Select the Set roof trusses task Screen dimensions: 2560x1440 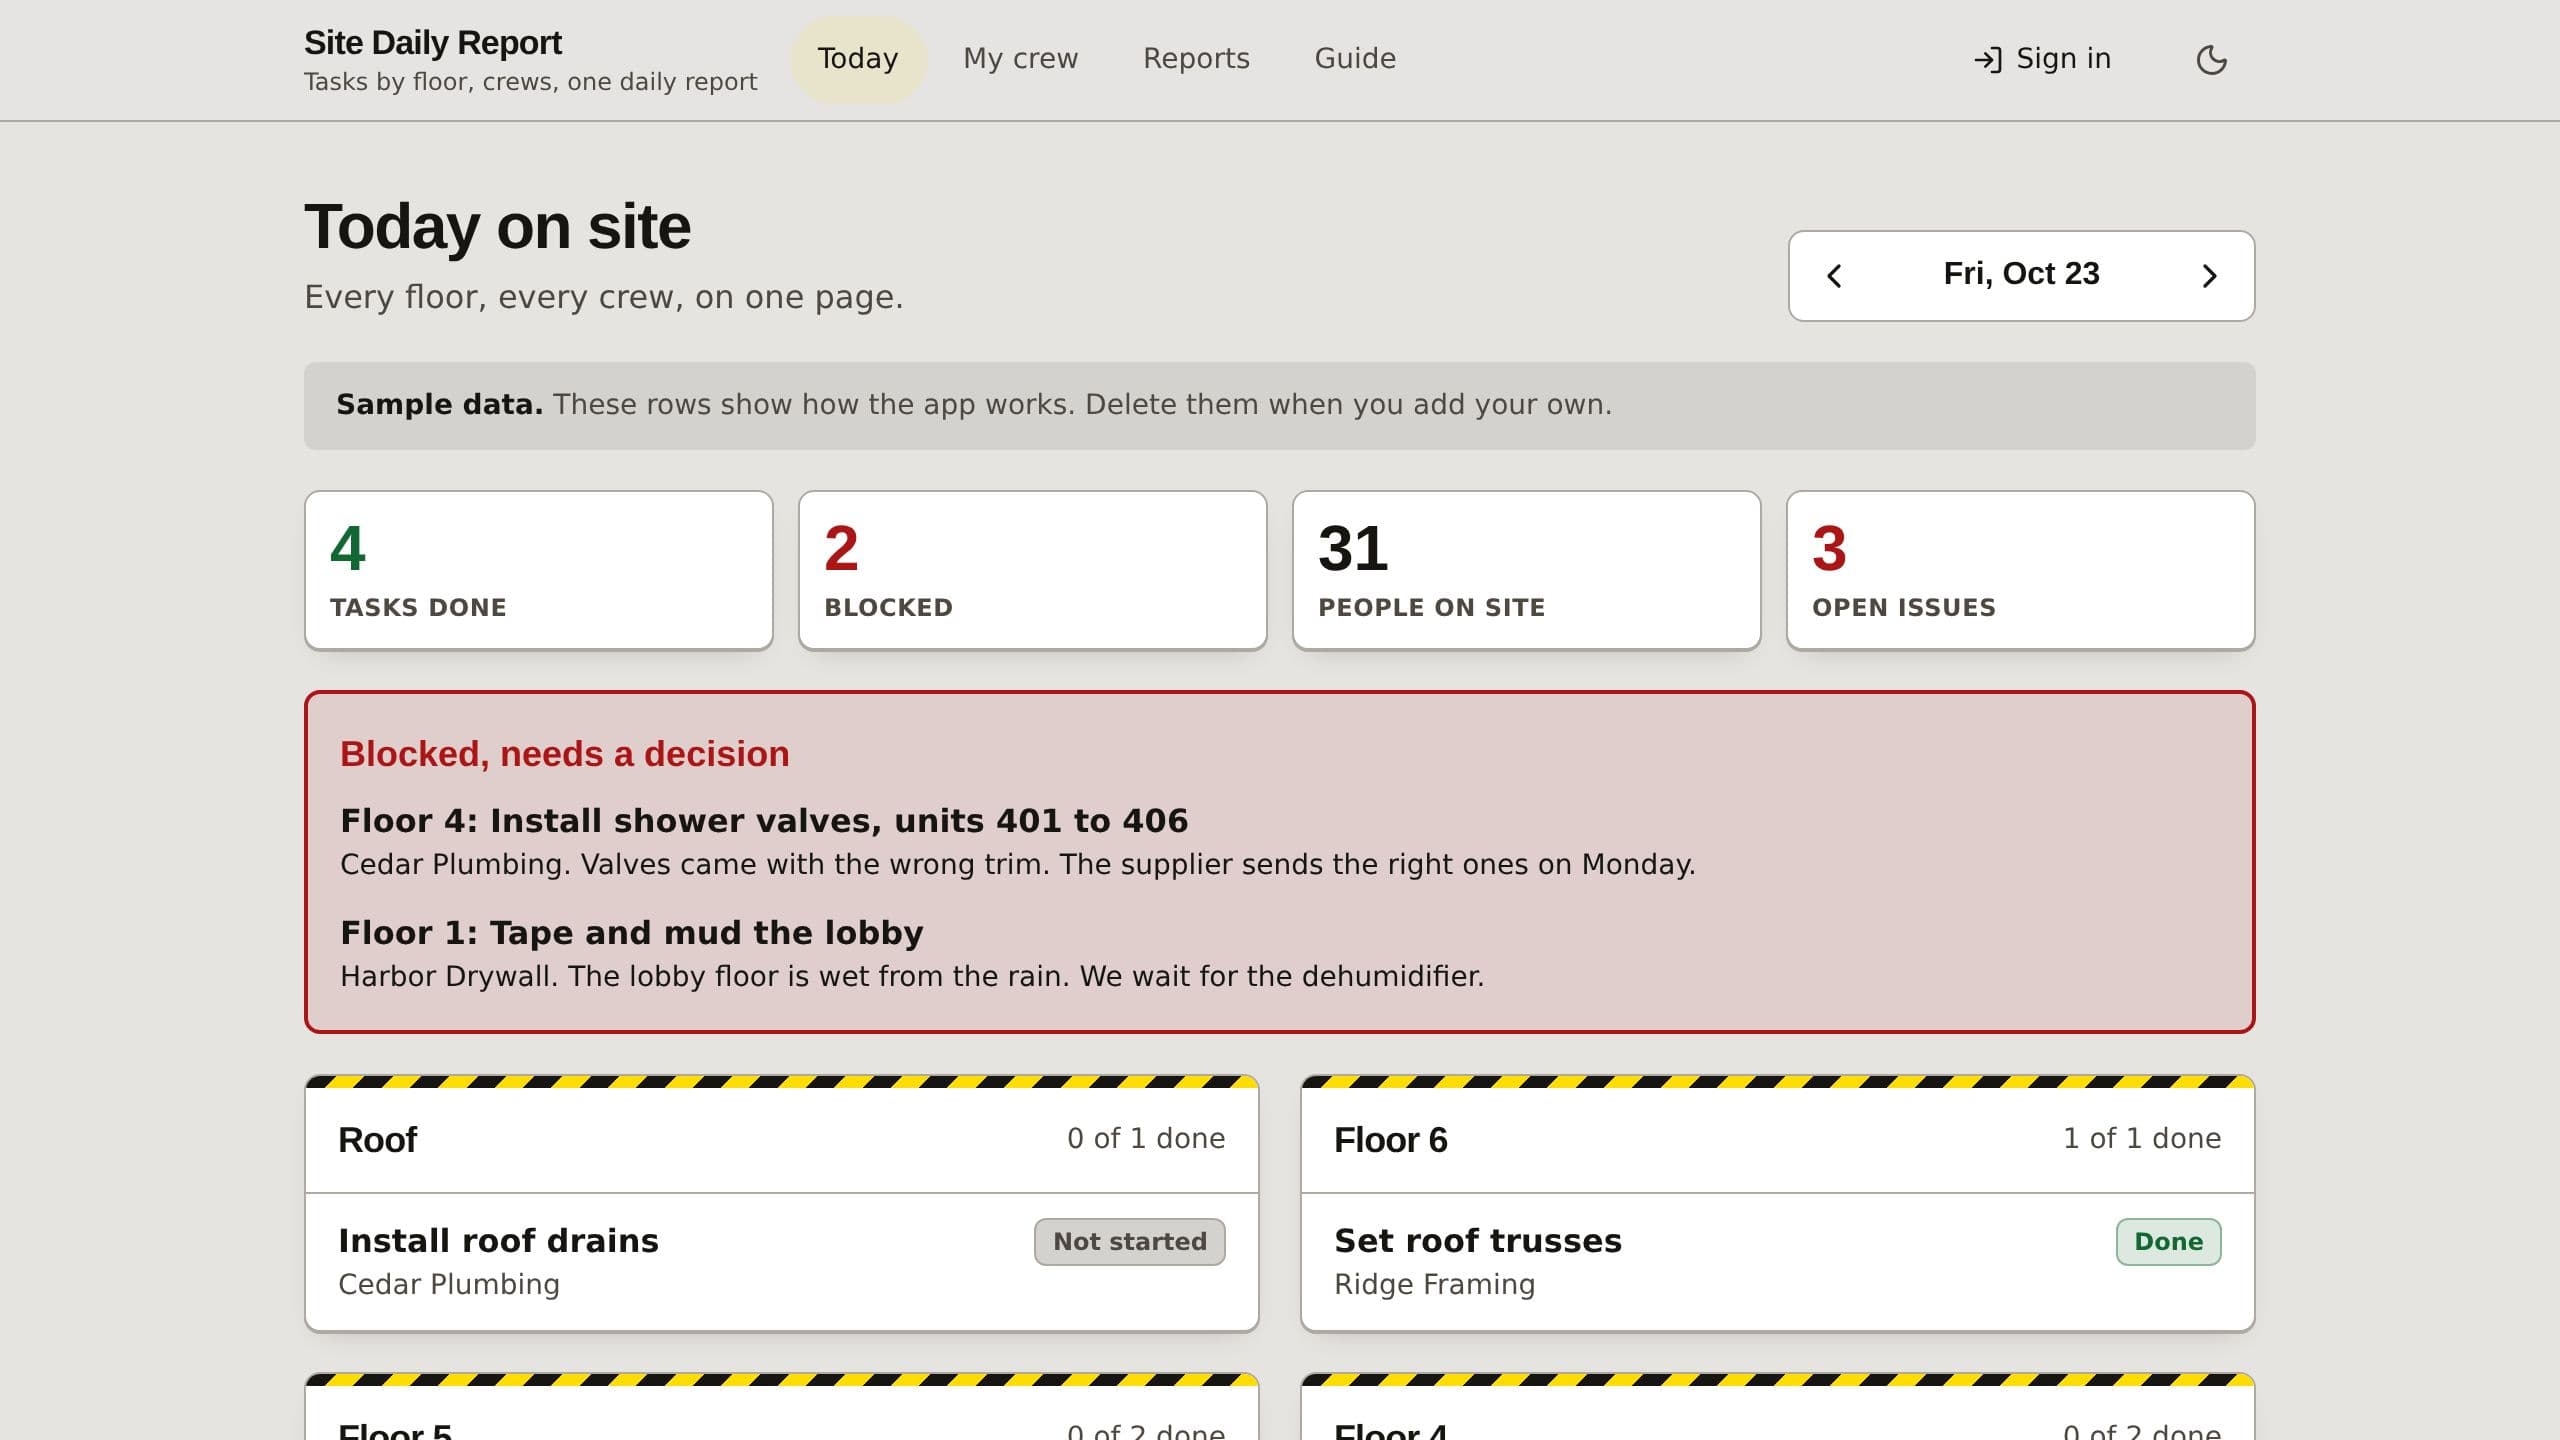tap(1478, 1241)
